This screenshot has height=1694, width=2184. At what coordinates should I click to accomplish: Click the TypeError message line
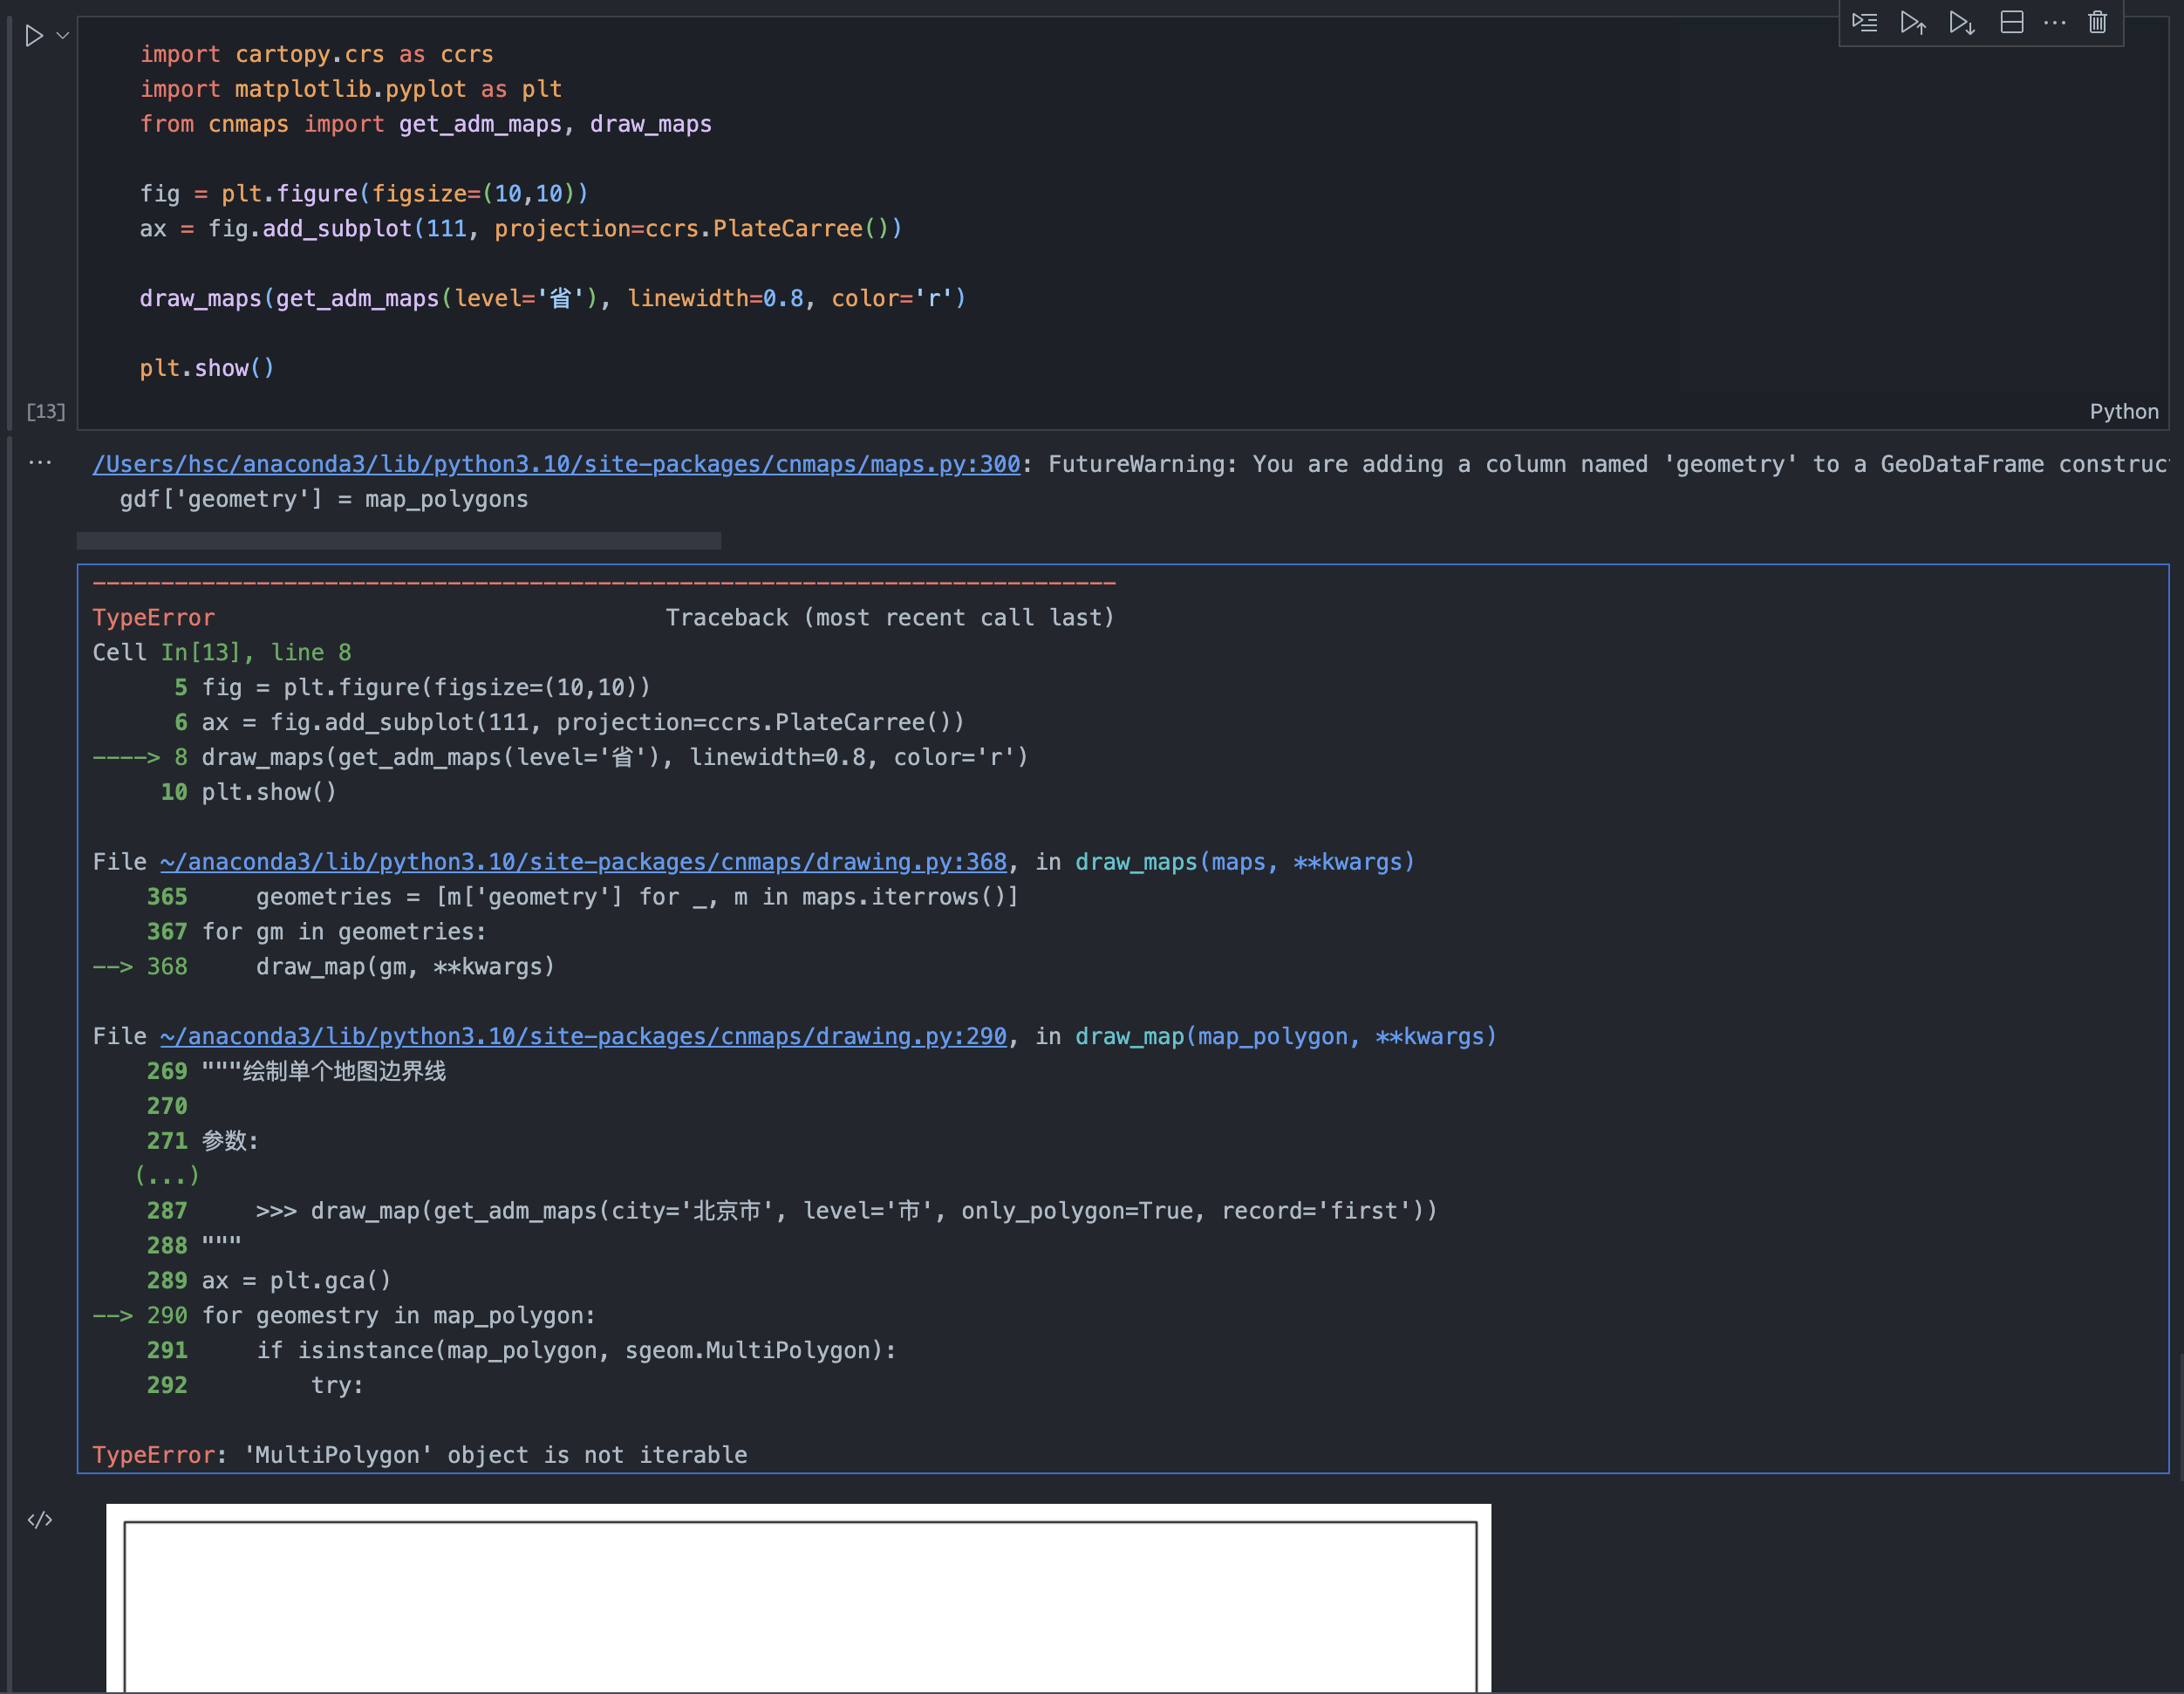click(420, 1455)
